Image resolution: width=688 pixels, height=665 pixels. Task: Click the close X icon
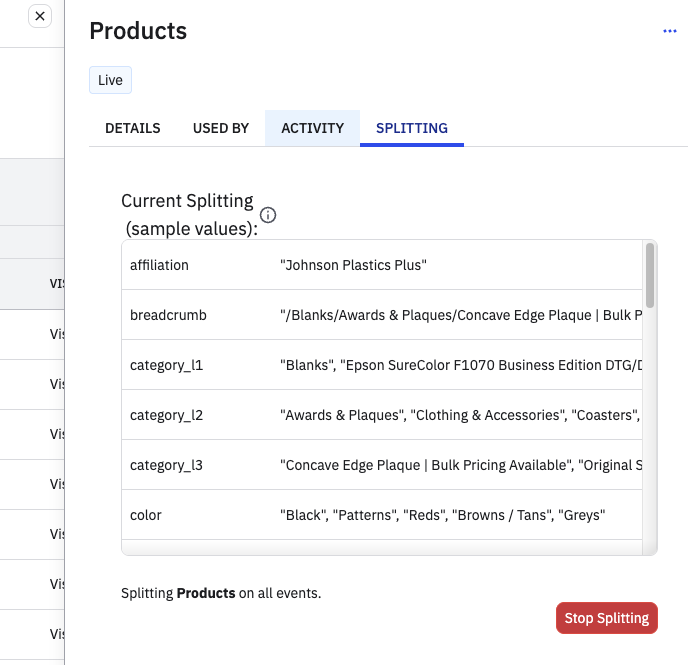[x=40, y=16]
